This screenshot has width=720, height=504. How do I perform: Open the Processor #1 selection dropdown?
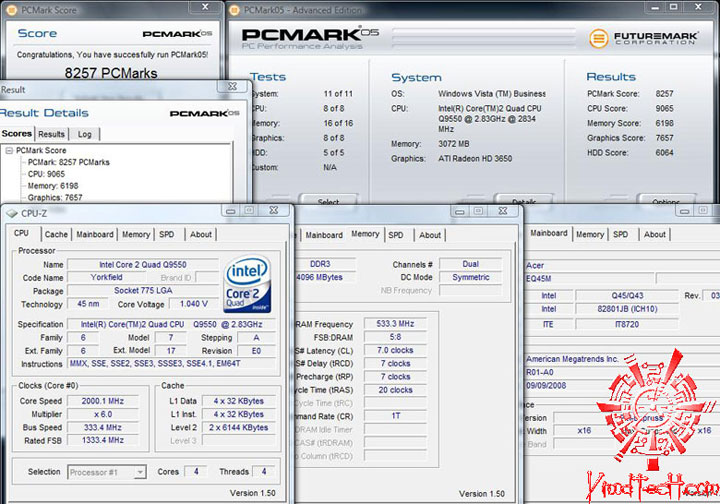(x=141, y=472)
